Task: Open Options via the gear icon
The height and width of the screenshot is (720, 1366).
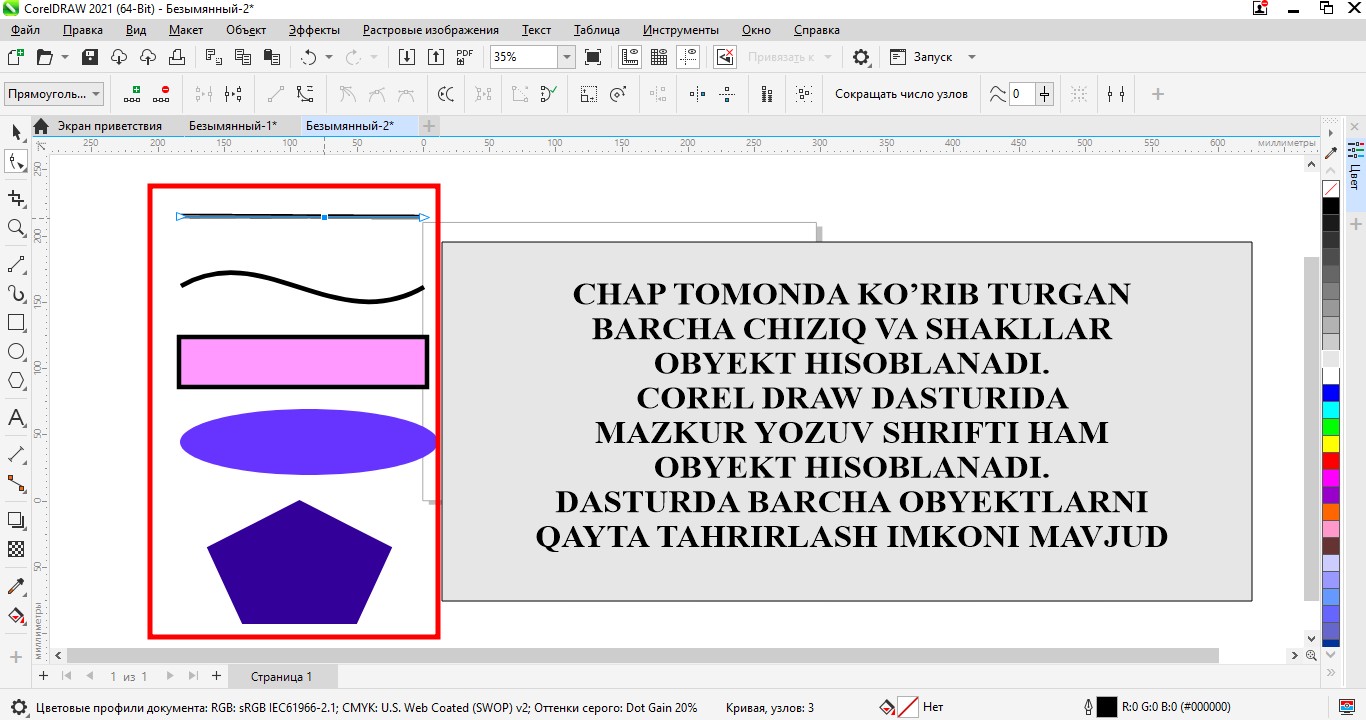Action: (x=861, y=57)
